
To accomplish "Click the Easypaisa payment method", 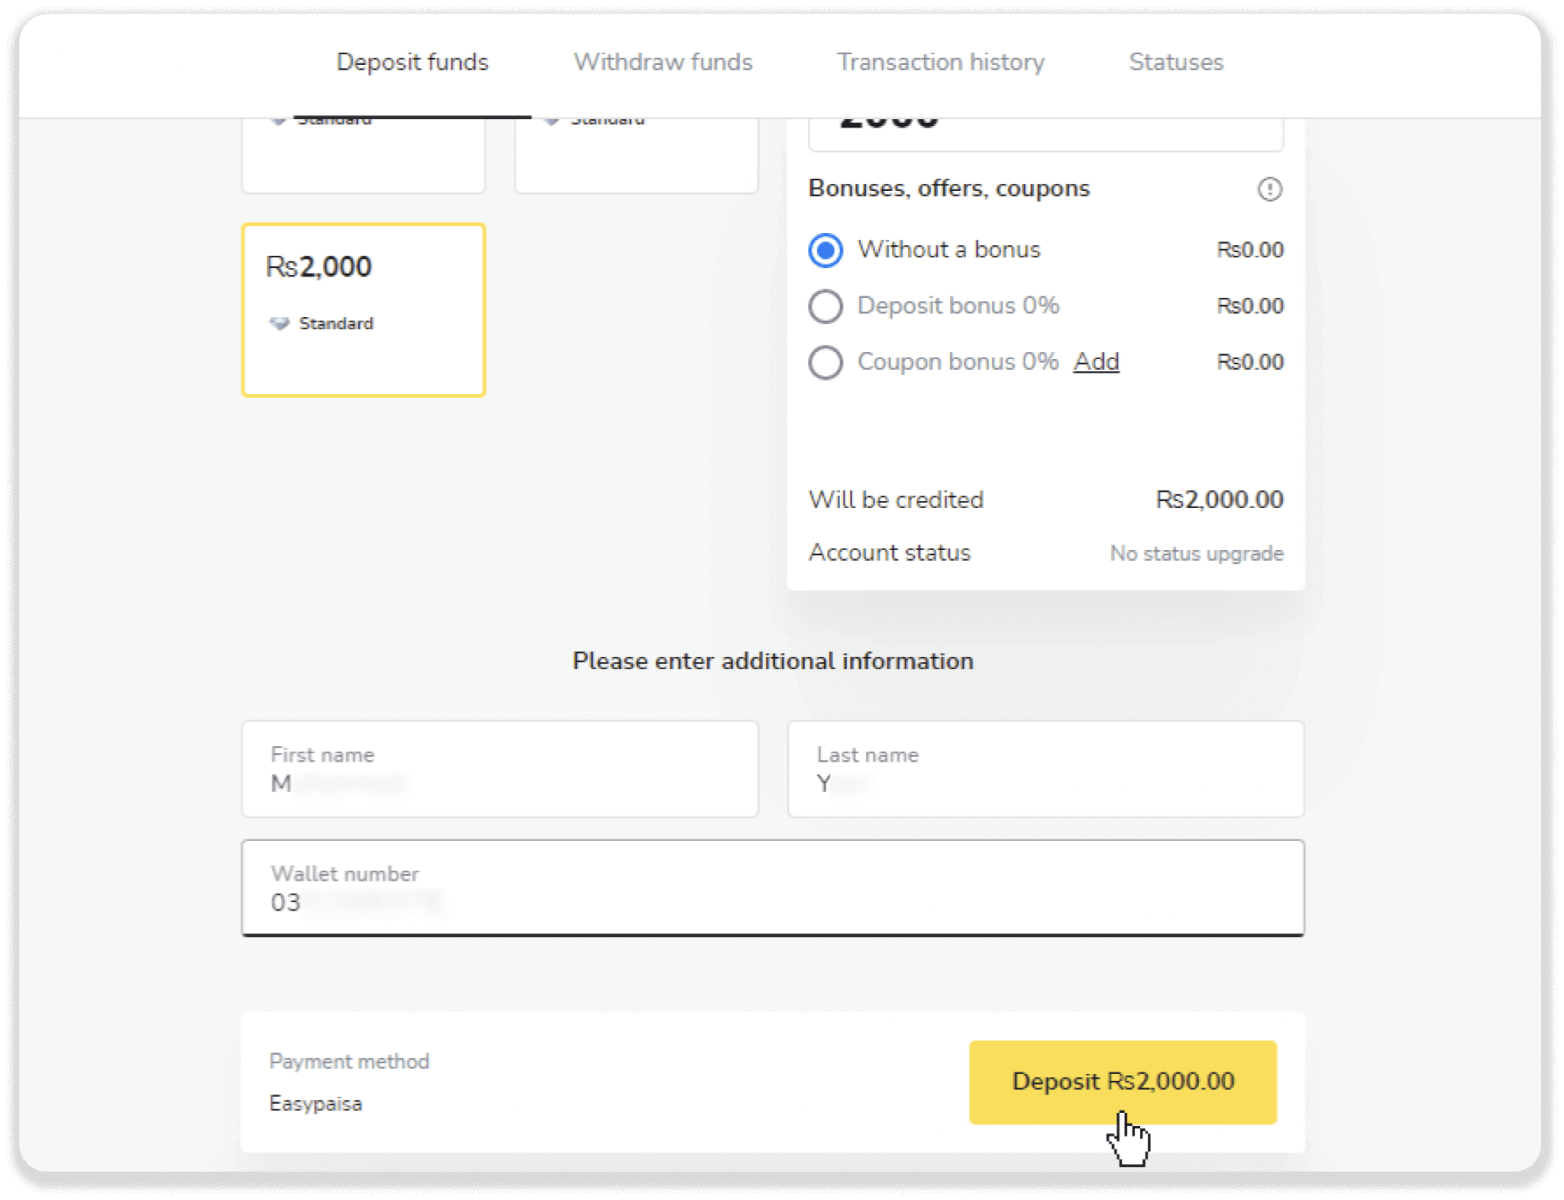I will (316, 1104).
